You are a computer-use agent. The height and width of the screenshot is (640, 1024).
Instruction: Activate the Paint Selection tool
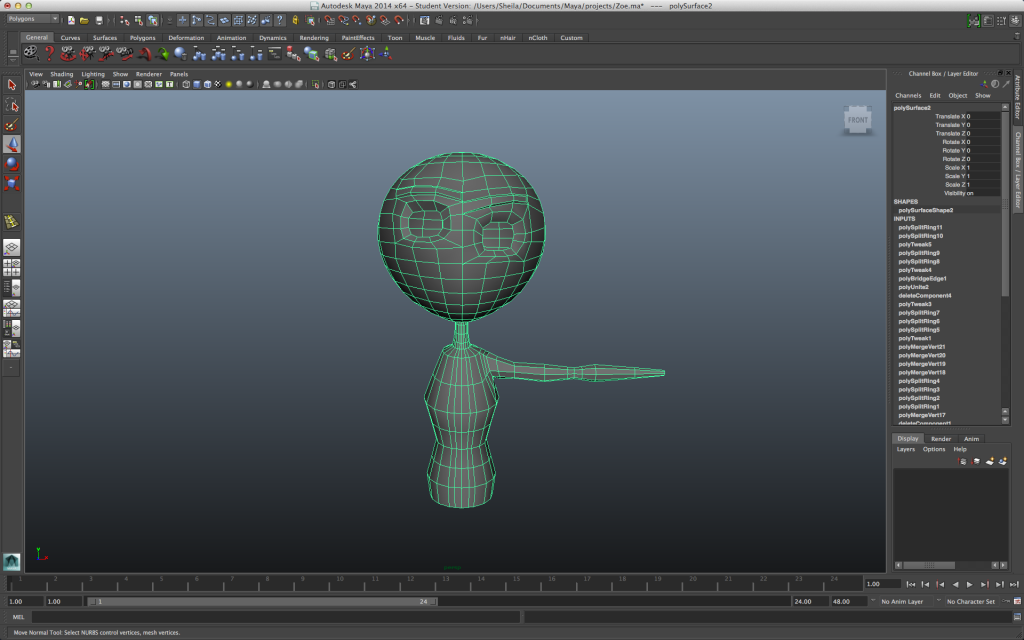pyautogui.click(x=12, y=125)
